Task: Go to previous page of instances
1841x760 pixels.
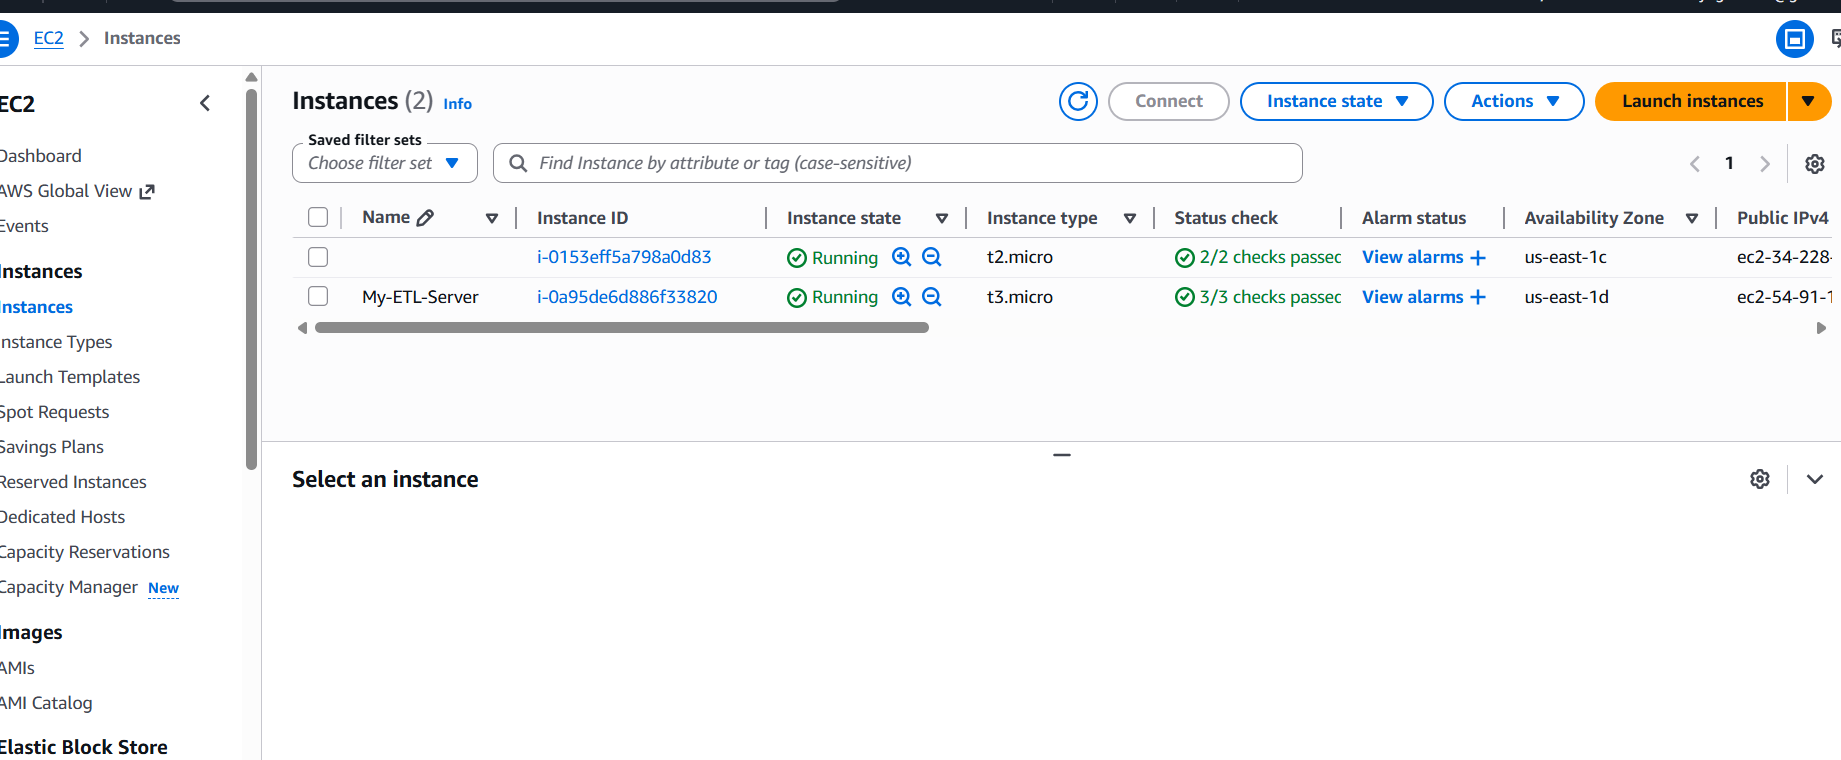Action: pos(1695,164)
